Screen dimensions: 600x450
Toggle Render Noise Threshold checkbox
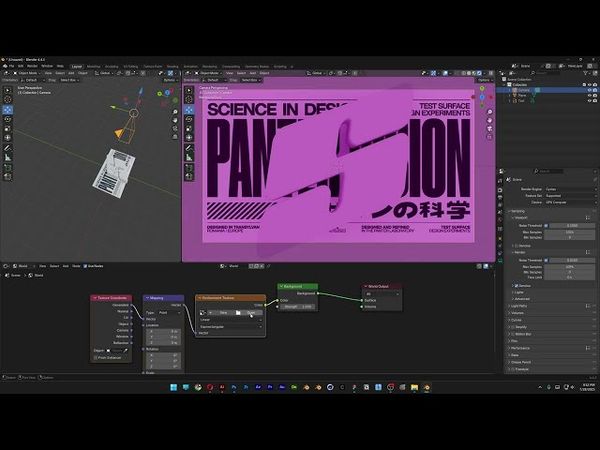pos(546,260)
